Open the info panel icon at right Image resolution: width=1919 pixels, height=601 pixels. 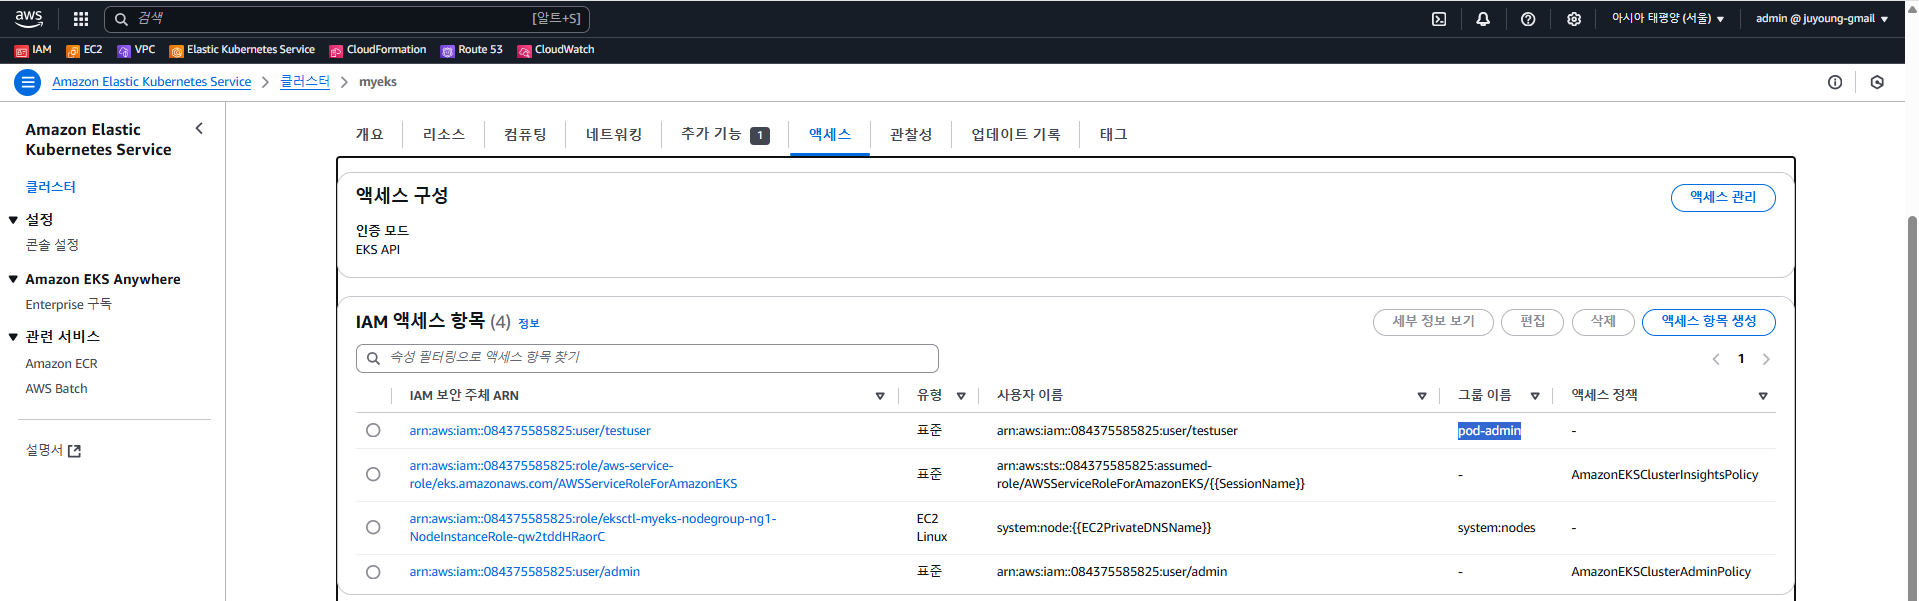click(1835, 82)
